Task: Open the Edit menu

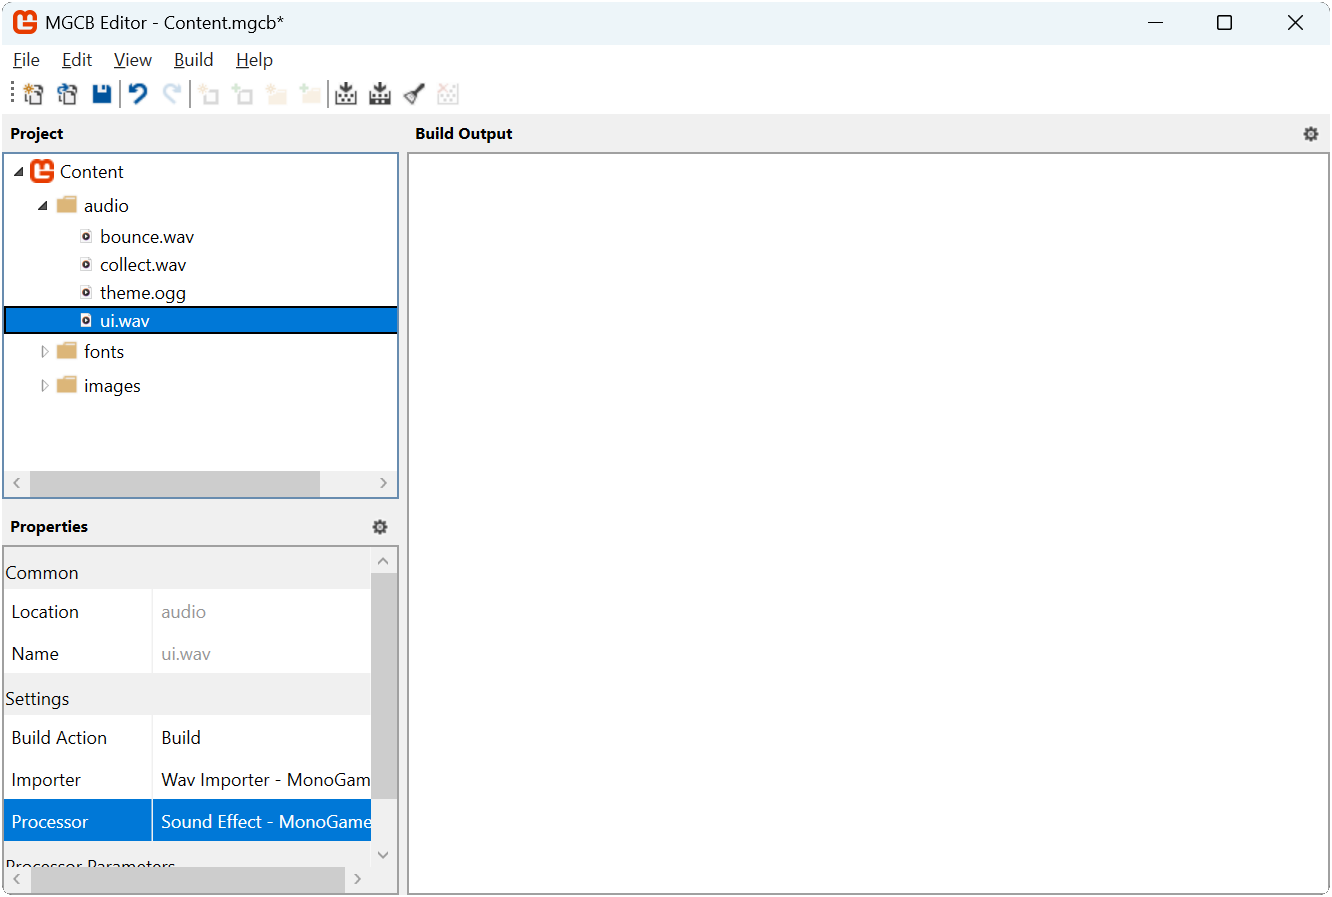Action: (76, 60)
